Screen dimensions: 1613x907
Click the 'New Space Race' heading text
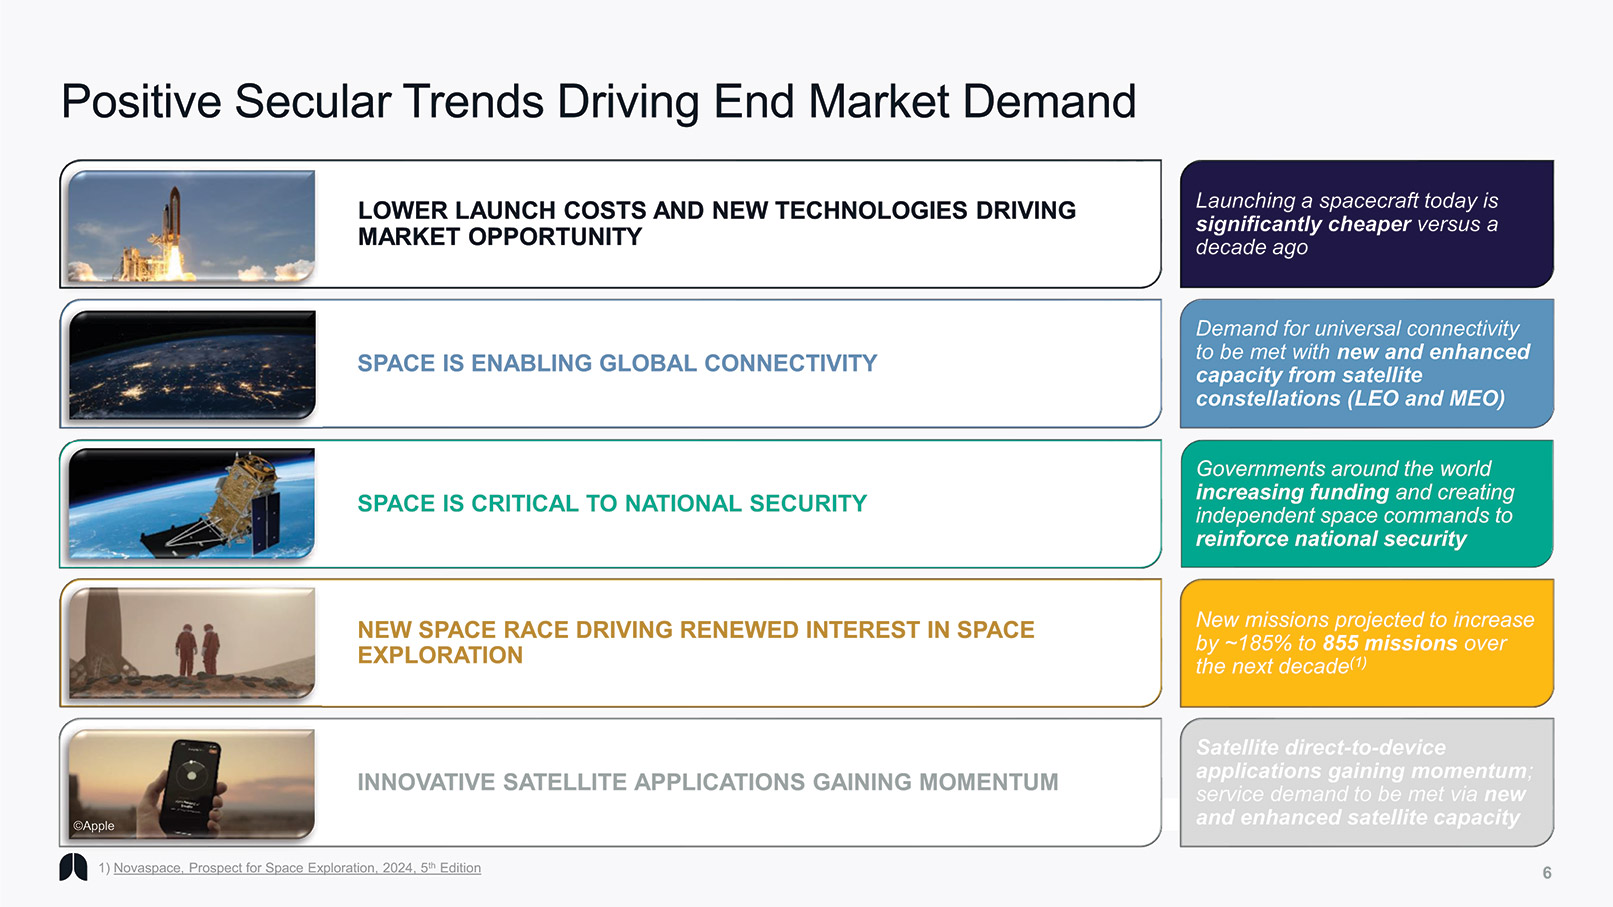click(x=695, y=642)
